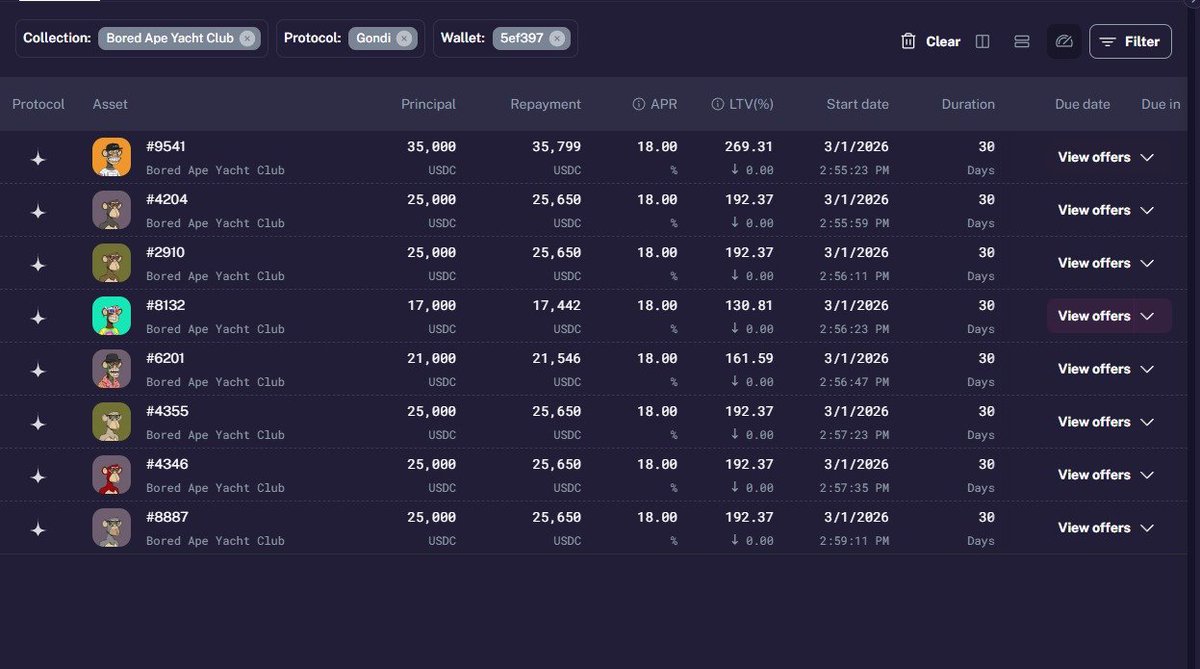Click the 2:55:23 PM start time
Screen dimensions: 1200x669
pos(855,170)
